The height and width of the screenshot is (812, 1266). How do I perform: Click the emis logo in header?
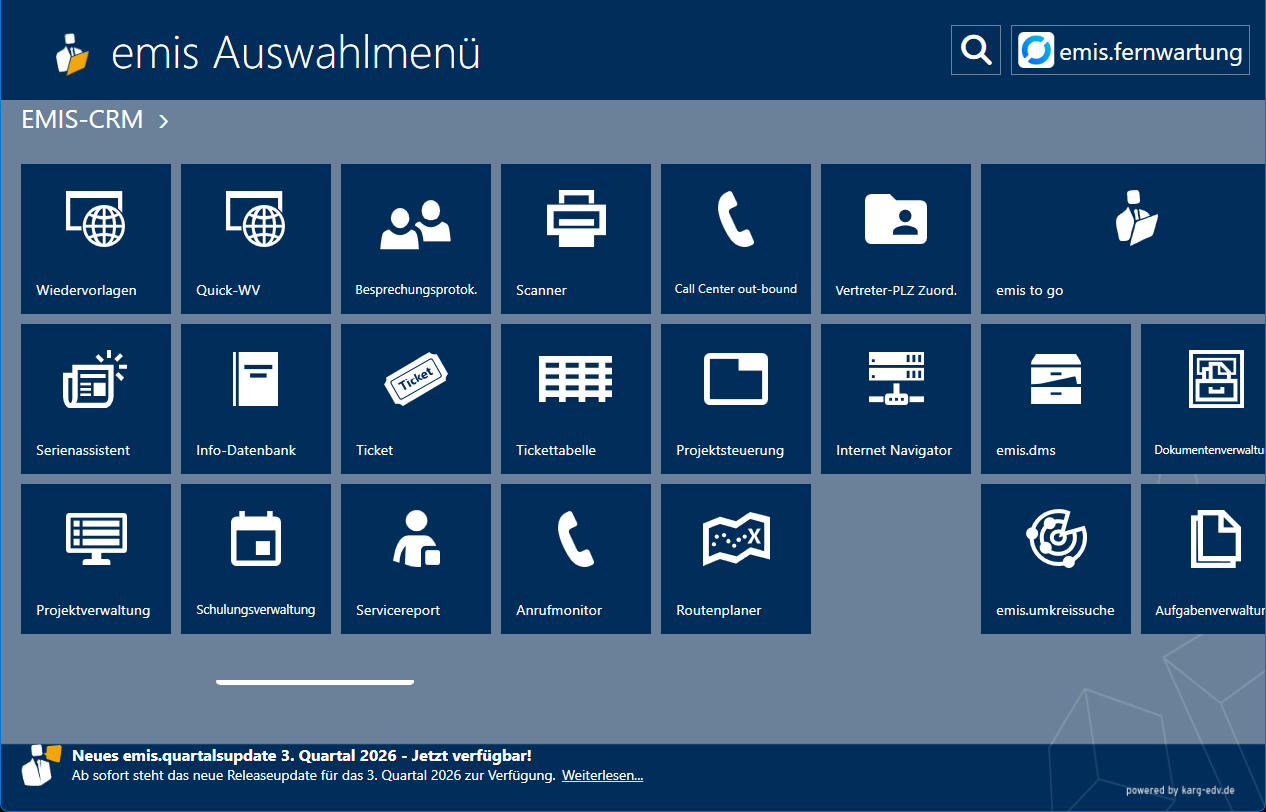point(72,53)
